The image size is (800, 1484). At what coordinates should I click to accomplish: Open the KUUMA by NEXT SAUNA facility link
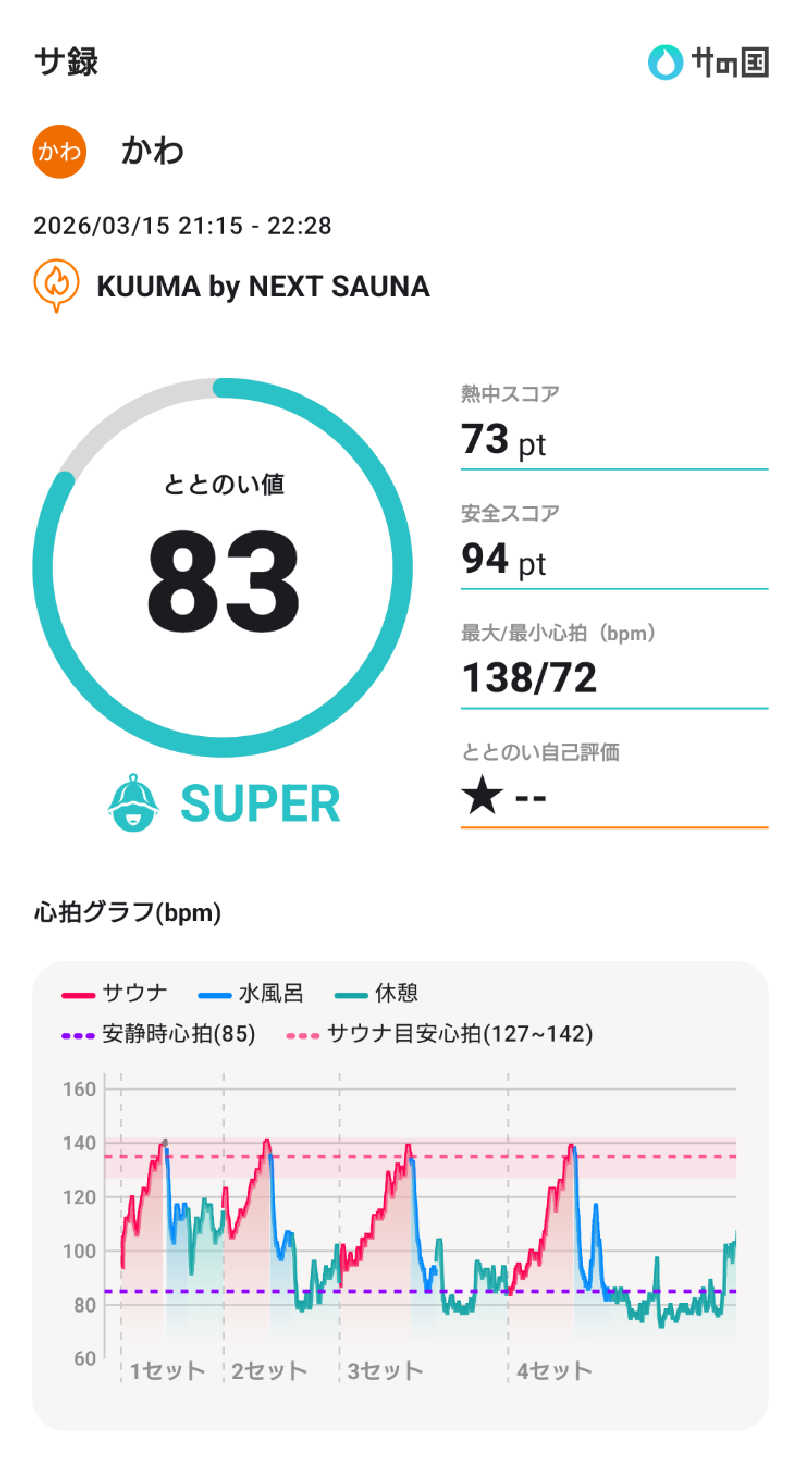[262, 286]
